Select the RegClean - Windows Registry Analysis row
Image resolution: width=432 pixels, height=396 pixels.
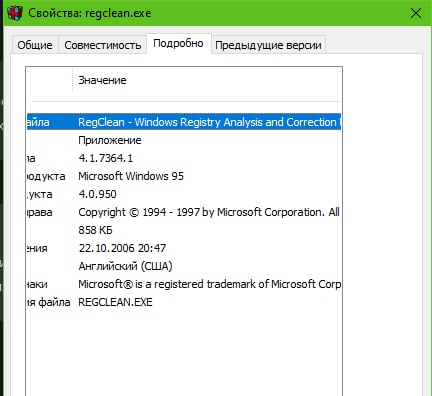click(x=184, y=122)
